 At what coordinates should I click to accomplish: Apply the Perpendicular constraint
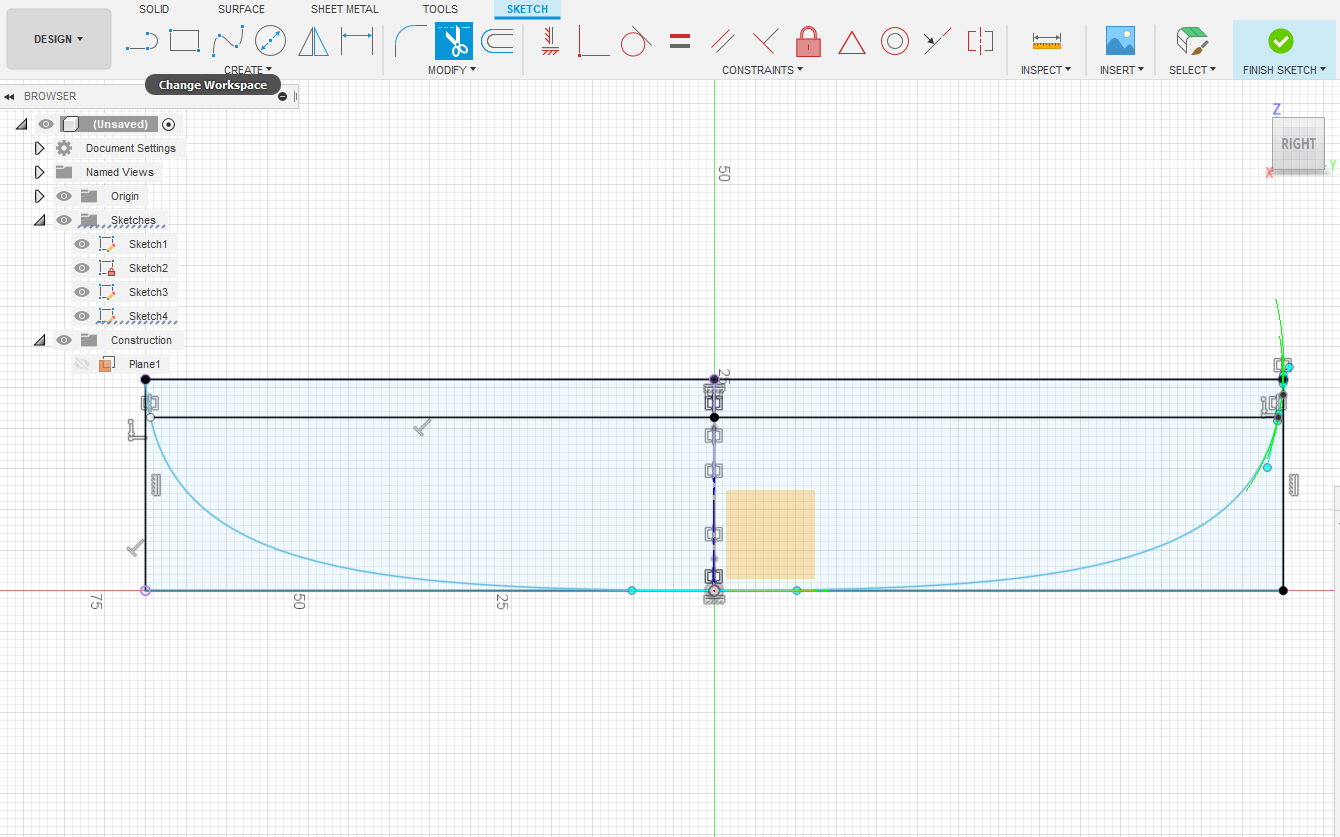tap(765, 41)
